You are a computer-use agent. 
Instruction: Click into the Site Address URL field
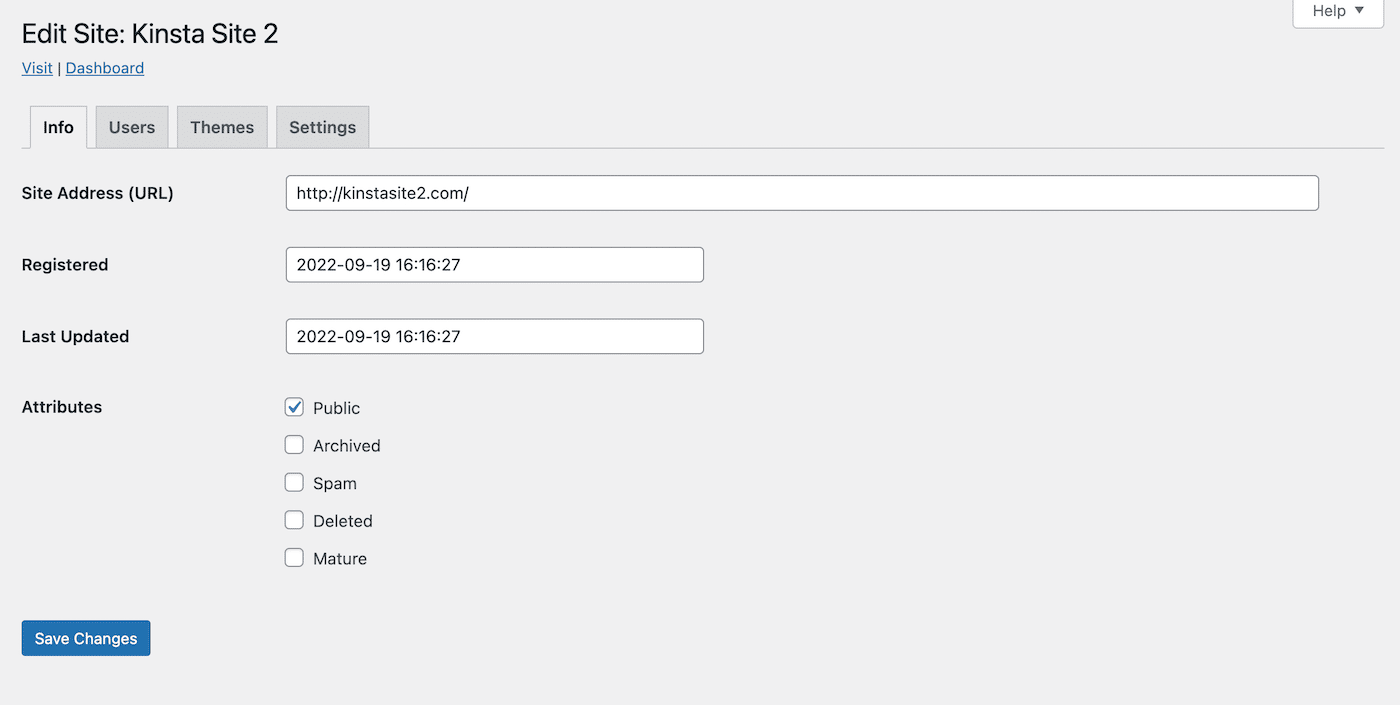pos(801,193)
